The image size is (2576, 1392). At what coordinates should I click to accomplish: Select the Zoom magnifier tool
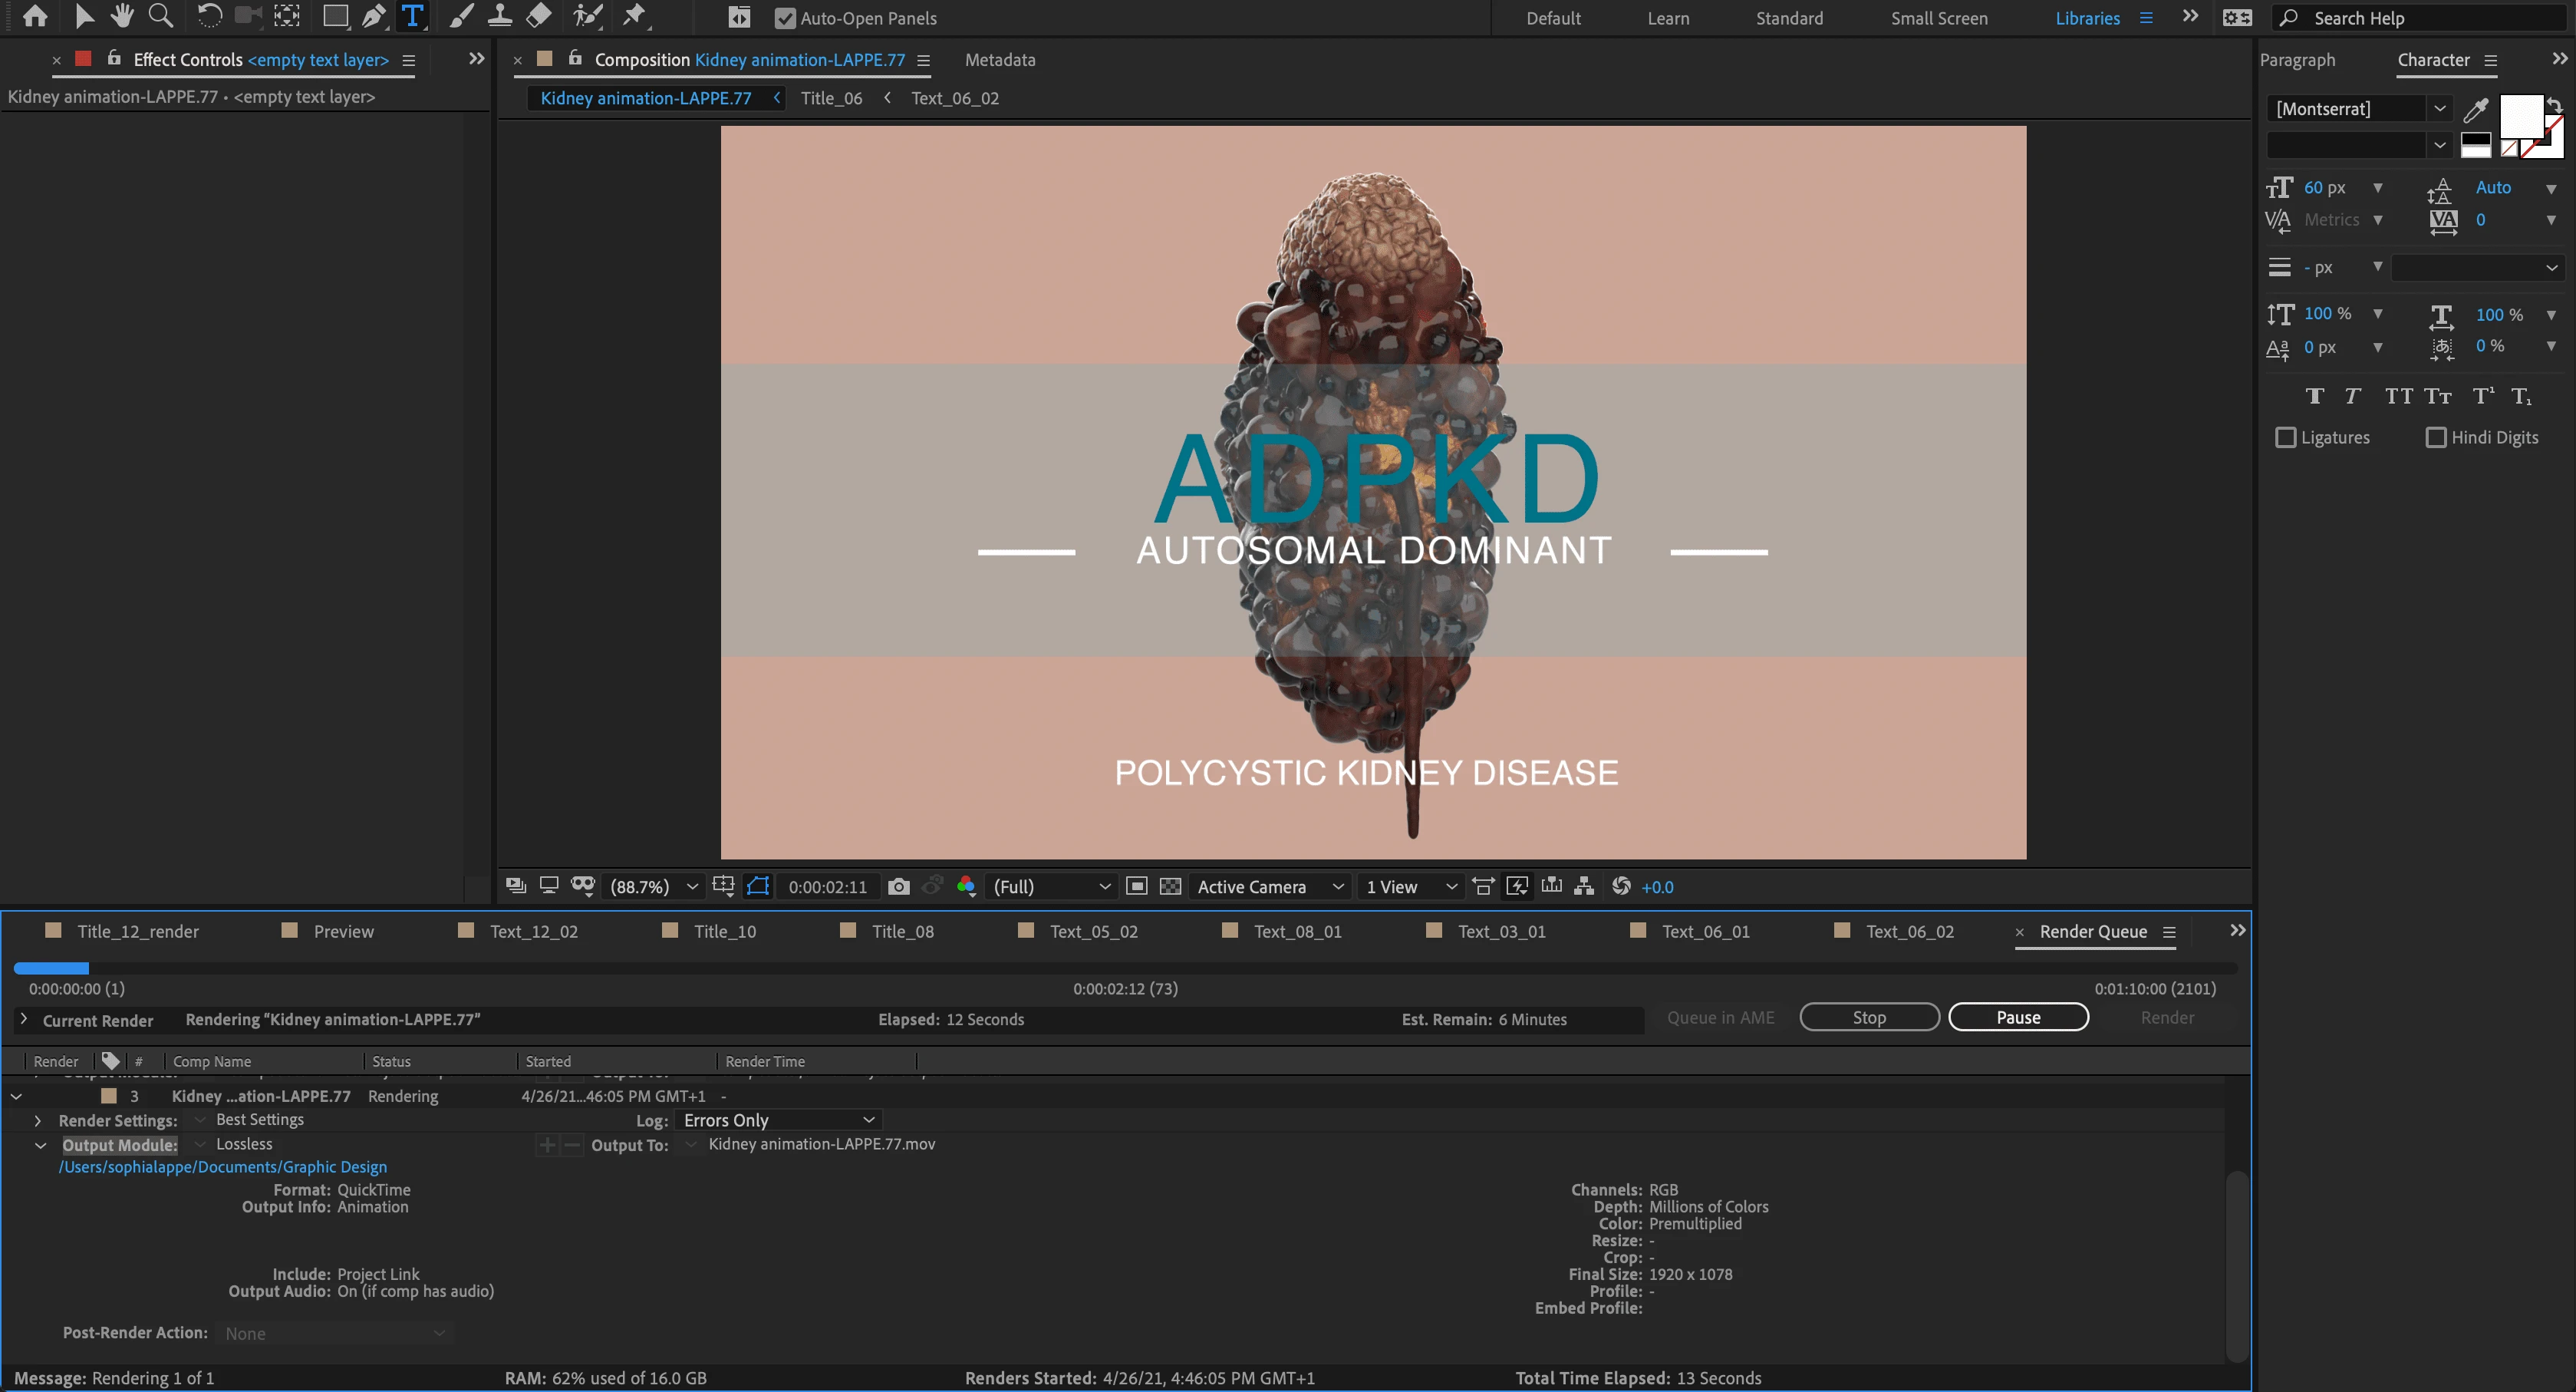click(x=160, y=16)
